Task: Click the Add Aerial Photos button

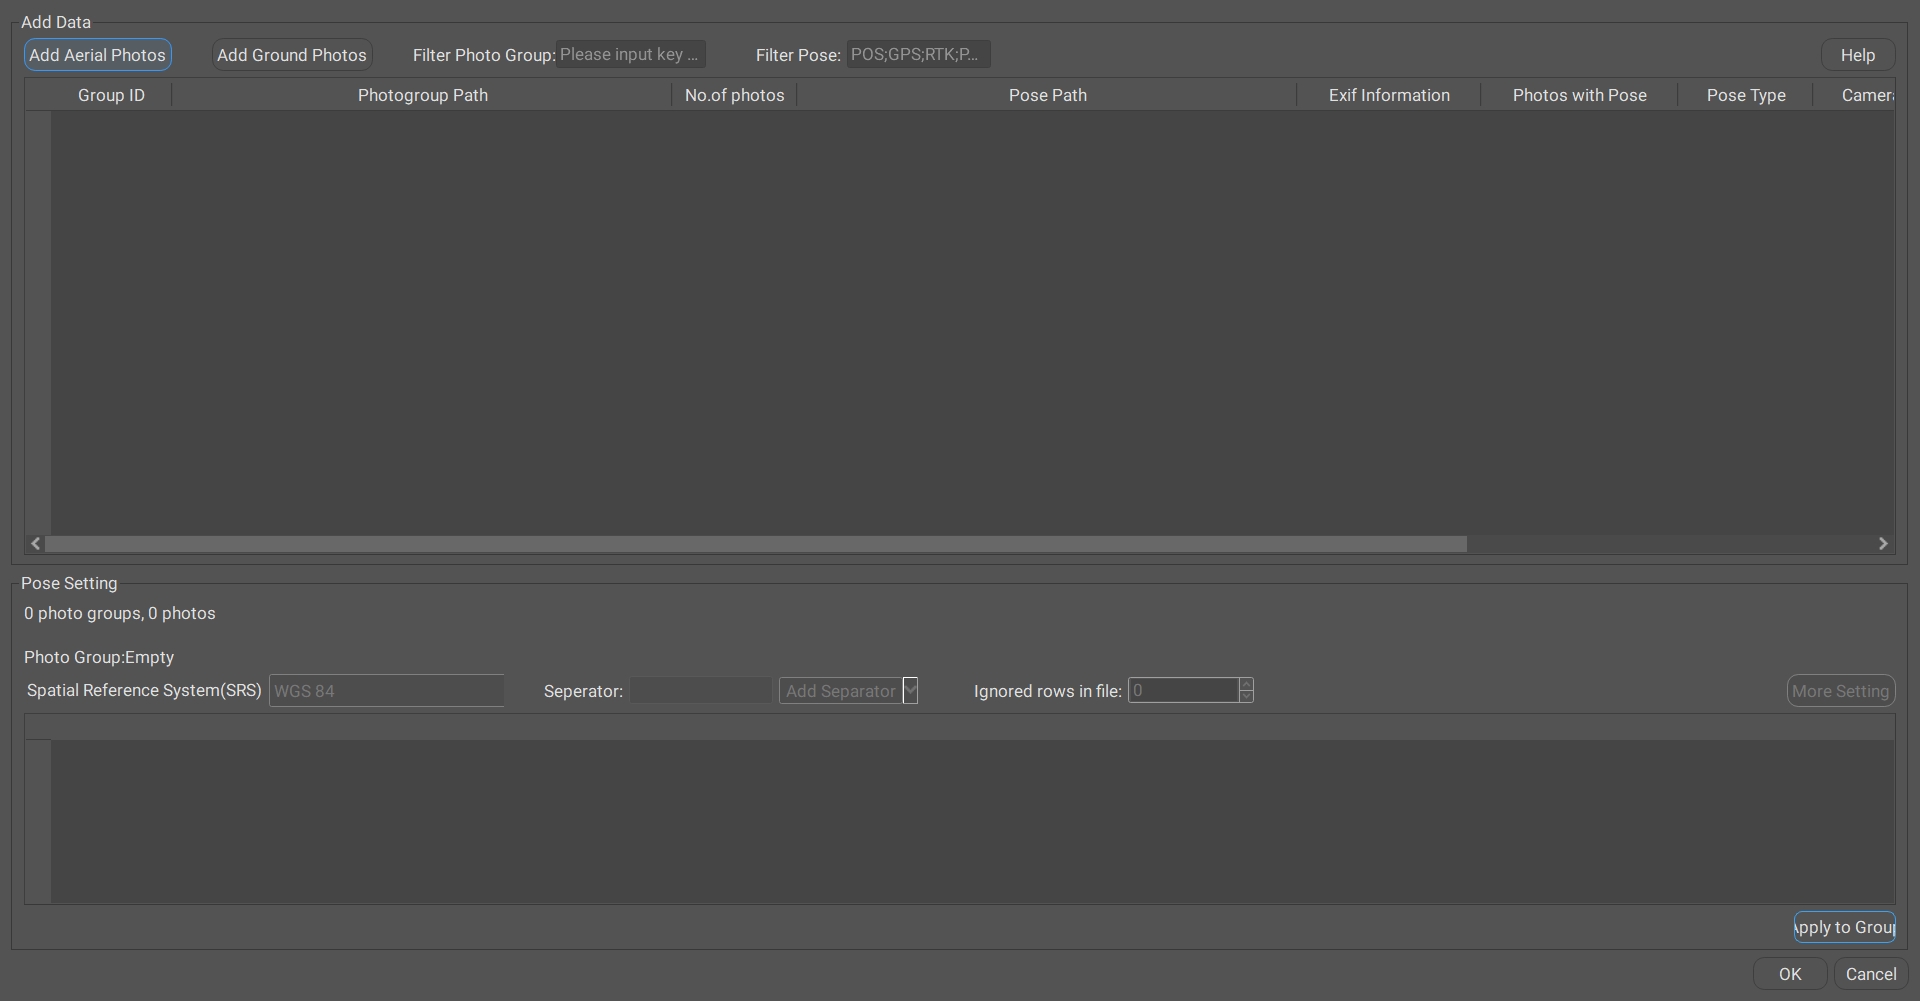Action: click(x=97, y=55)
